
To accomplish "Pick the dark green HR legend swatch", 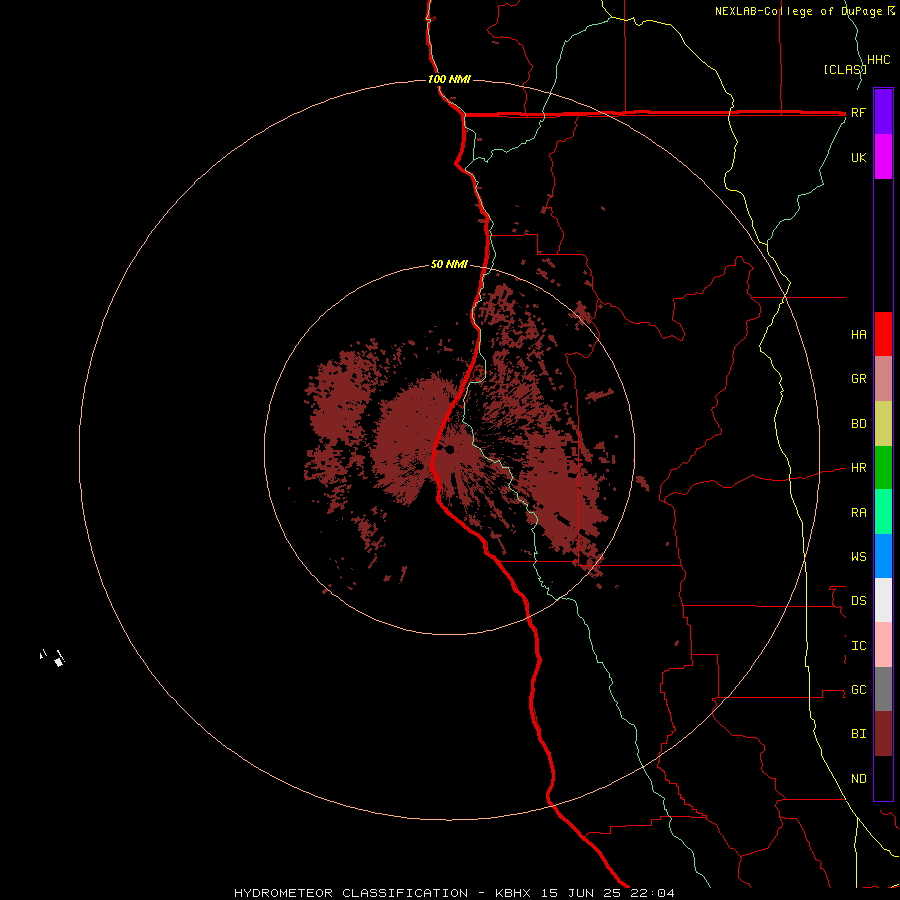I will click(x=883, y=468).
